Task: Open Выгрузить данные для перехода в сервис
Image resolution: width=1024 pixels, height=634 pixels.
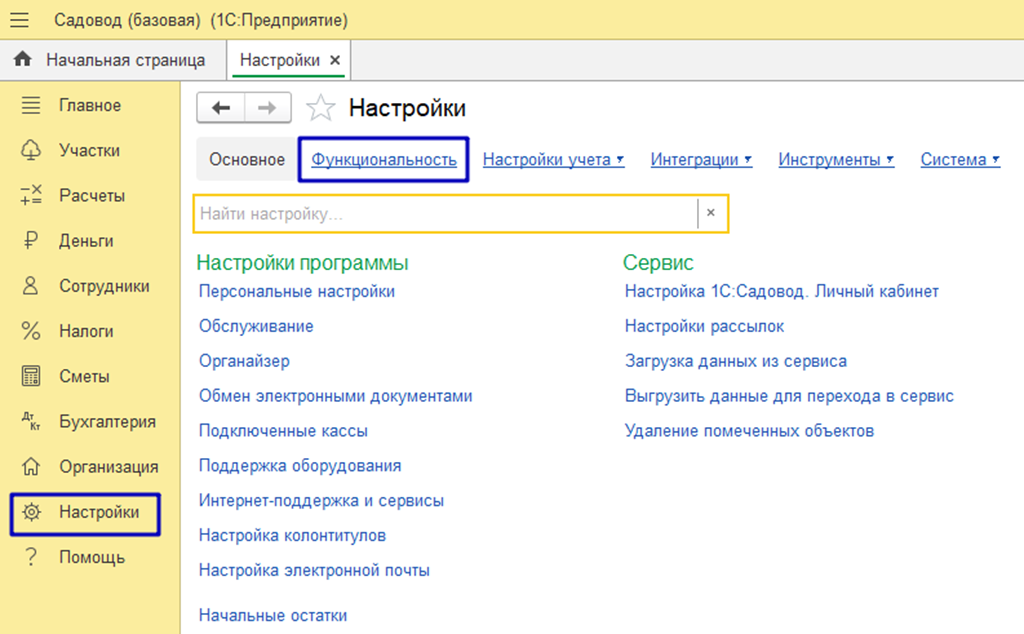Action: (790, 396)
